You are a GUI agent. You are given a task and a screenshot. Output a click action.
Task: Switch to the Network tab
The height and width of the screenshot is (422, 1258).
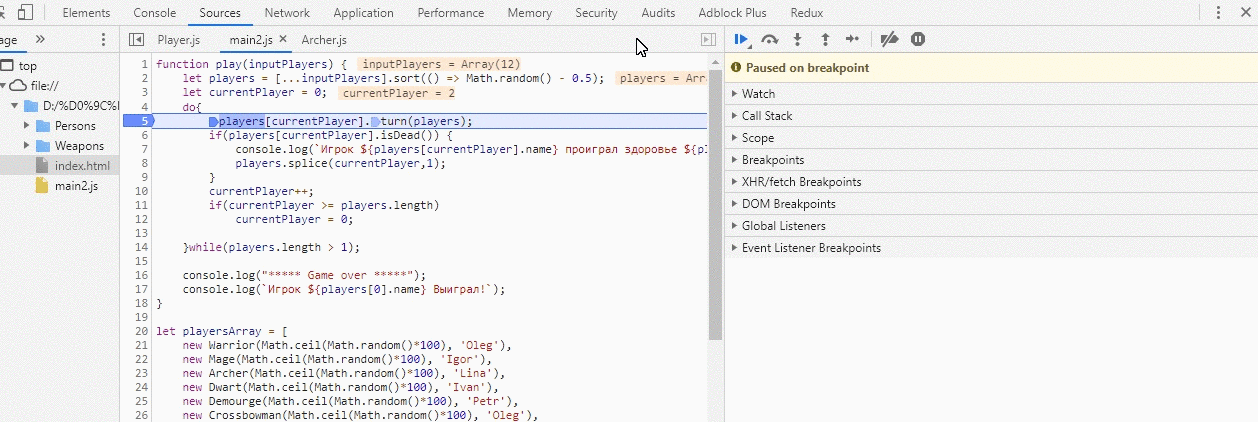[287, 13]
